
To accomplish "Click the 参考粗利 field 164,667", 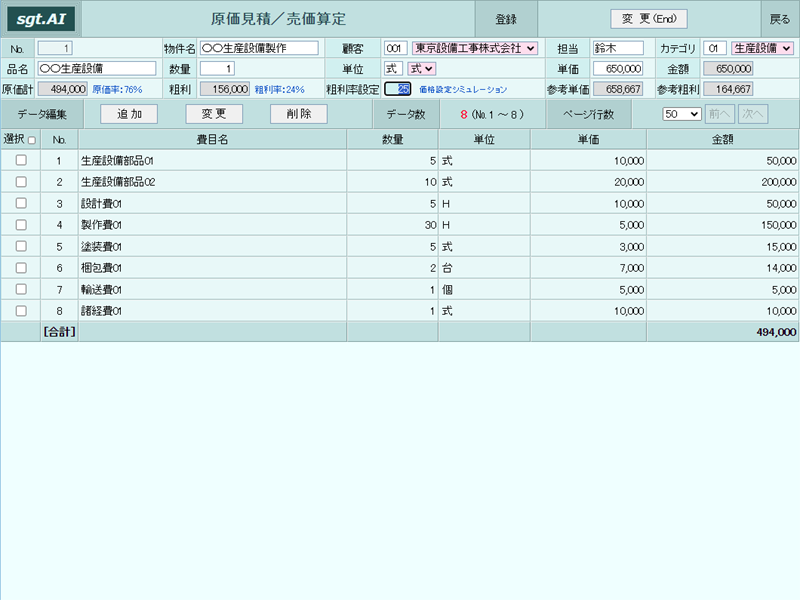I will click(728, 89).
